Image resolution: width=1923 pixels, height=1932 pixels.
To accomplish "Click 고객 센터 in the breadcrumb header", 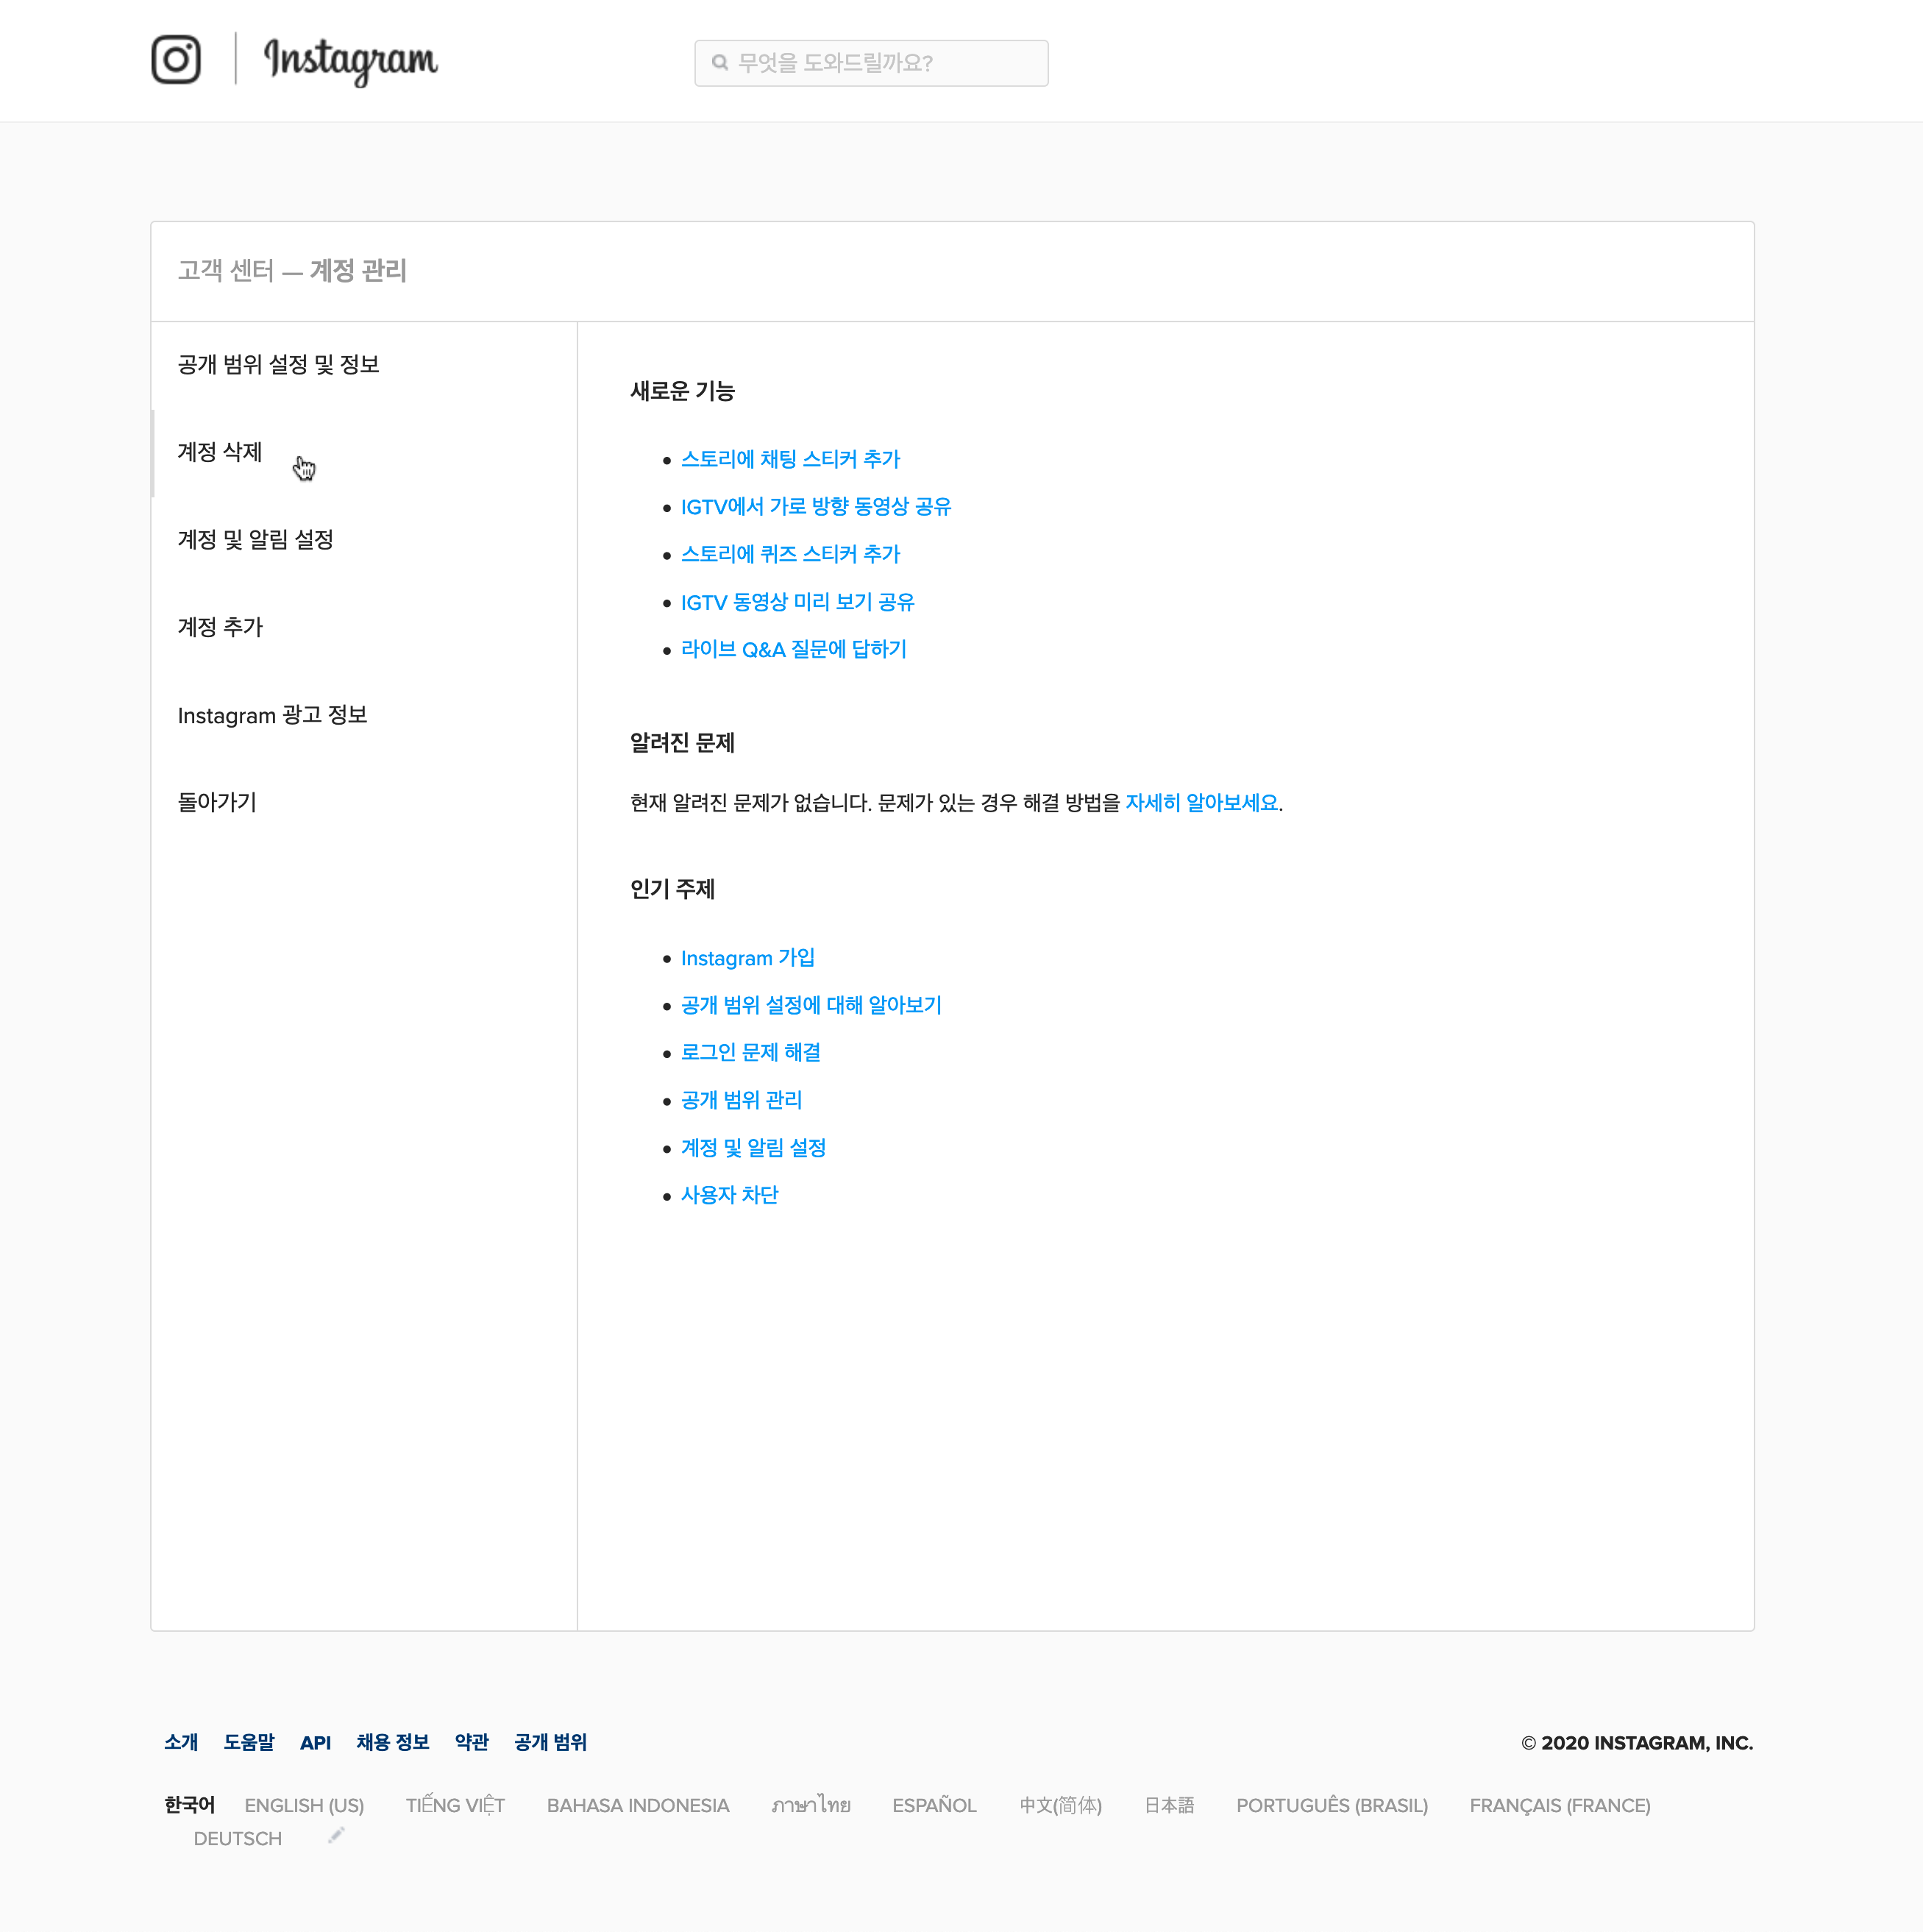I will coord(225,271).
